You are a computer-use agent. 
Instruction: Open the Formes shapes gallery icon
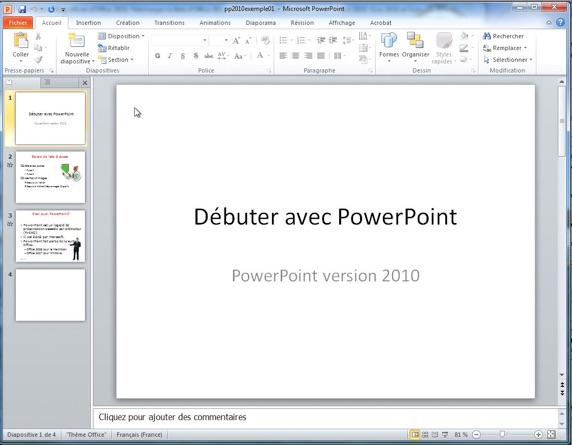(x=389, y=40)
